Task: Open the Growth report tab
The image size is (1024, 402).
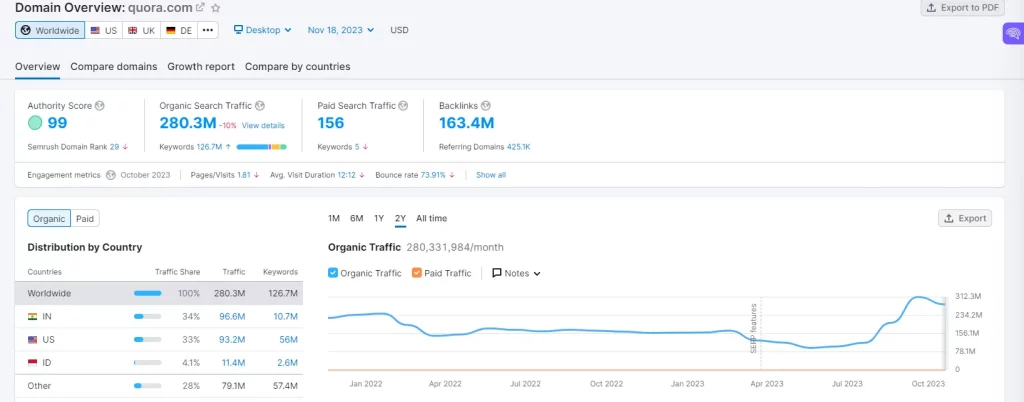Action: click(x=201, y=67)
